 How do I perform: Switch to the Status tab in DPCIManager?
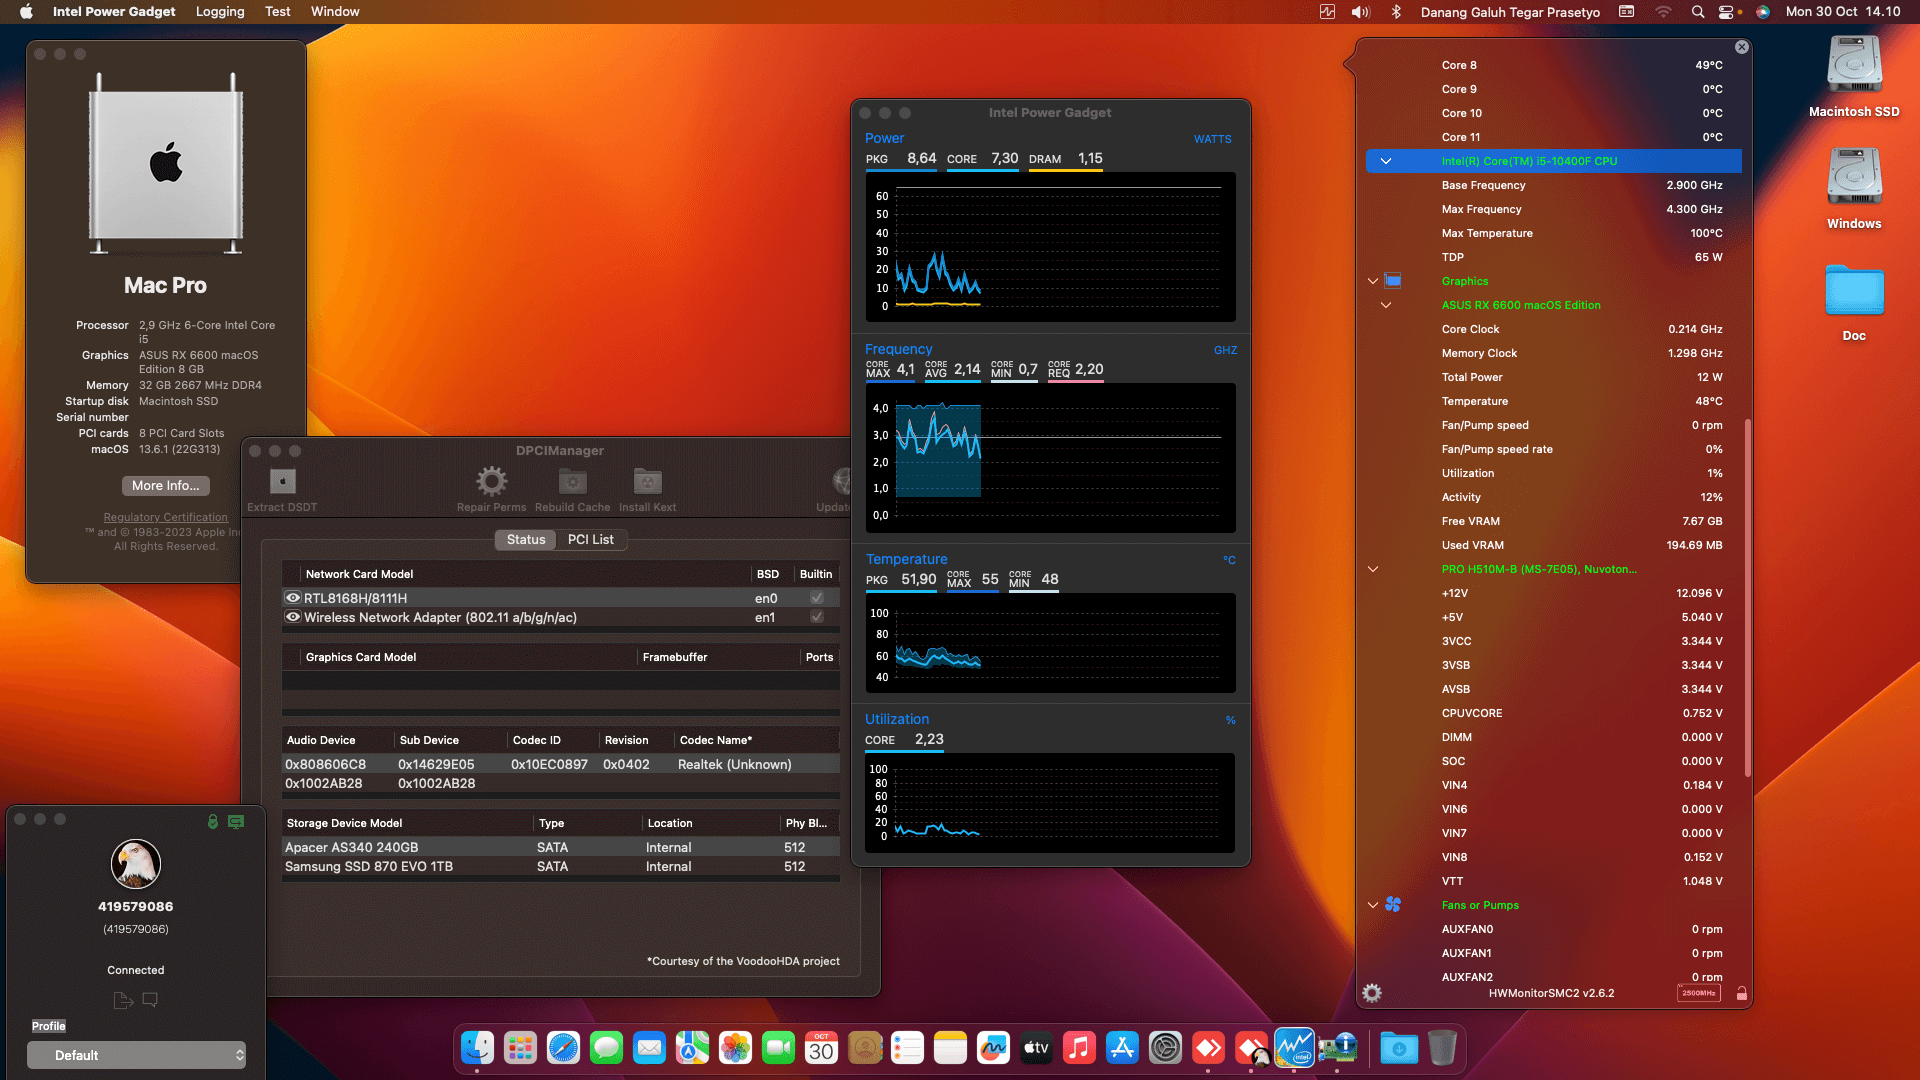click(x=526, y=539)
